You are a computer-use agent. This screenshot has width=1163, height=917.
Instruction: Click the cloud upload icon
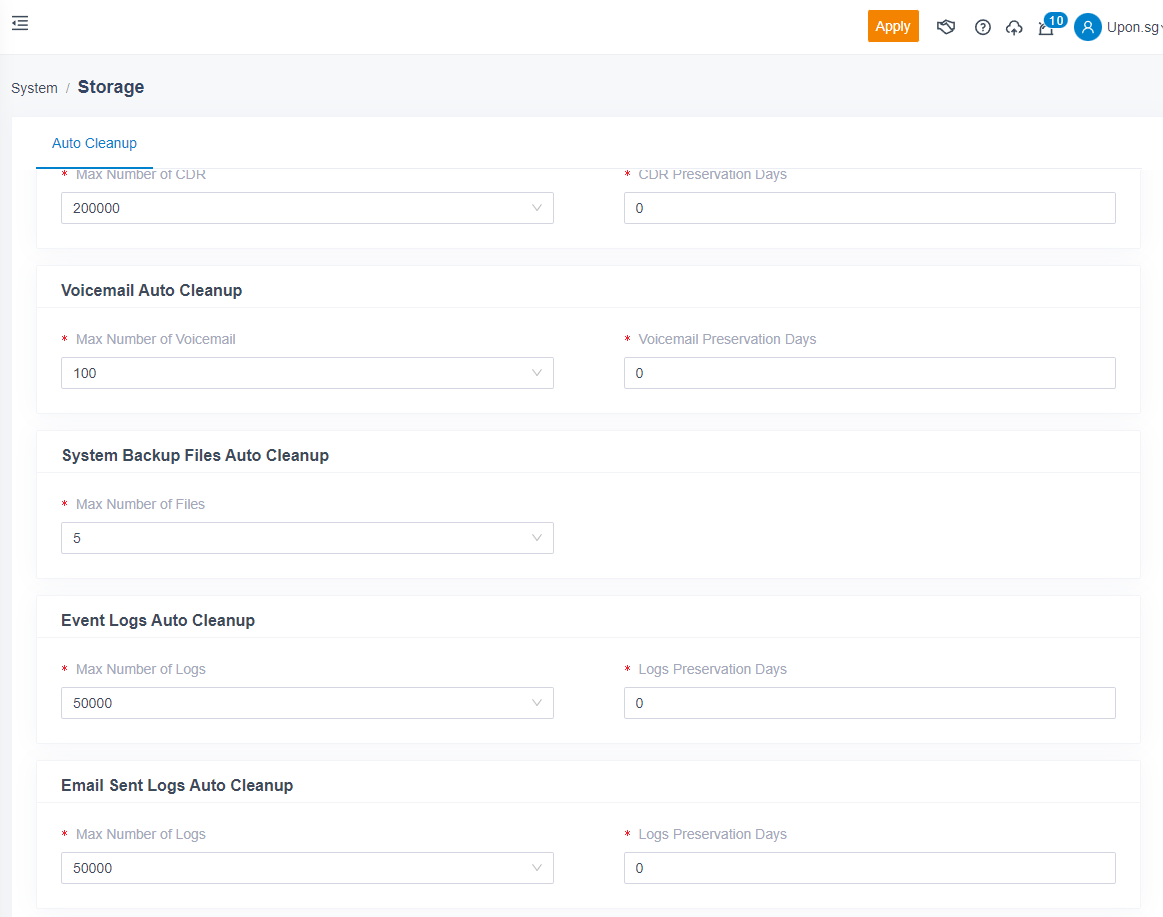click(x=1014, y=28)
